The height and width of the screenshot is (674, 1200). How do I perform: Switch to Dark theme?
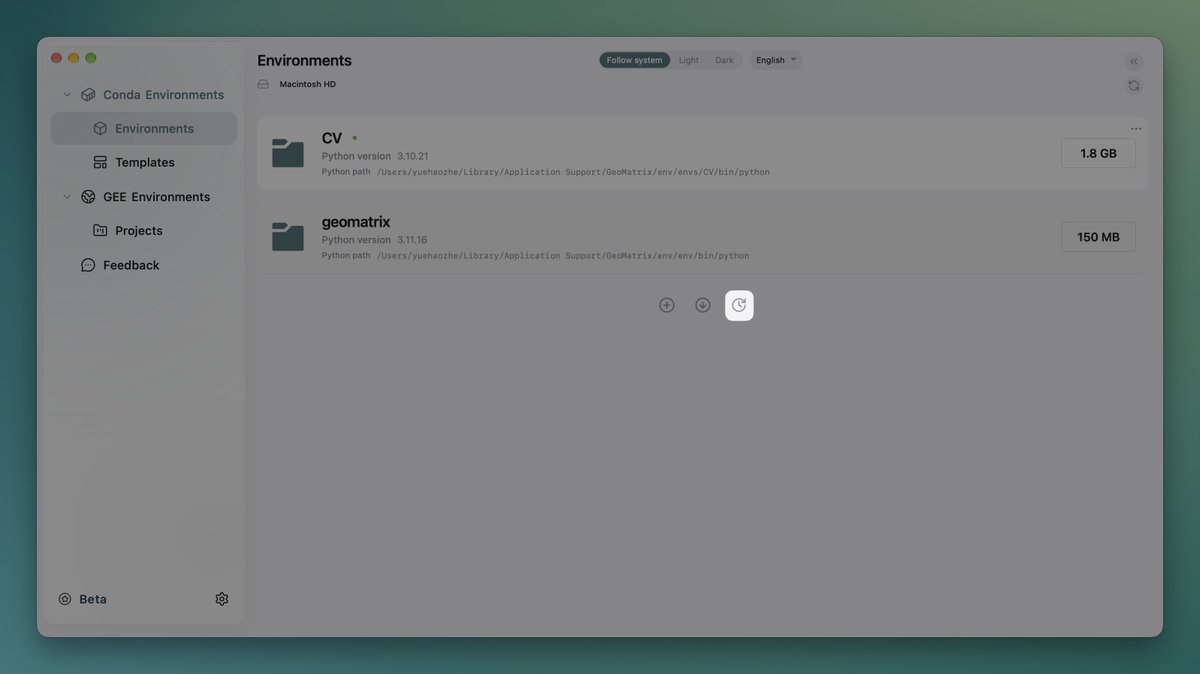[724, 60]
